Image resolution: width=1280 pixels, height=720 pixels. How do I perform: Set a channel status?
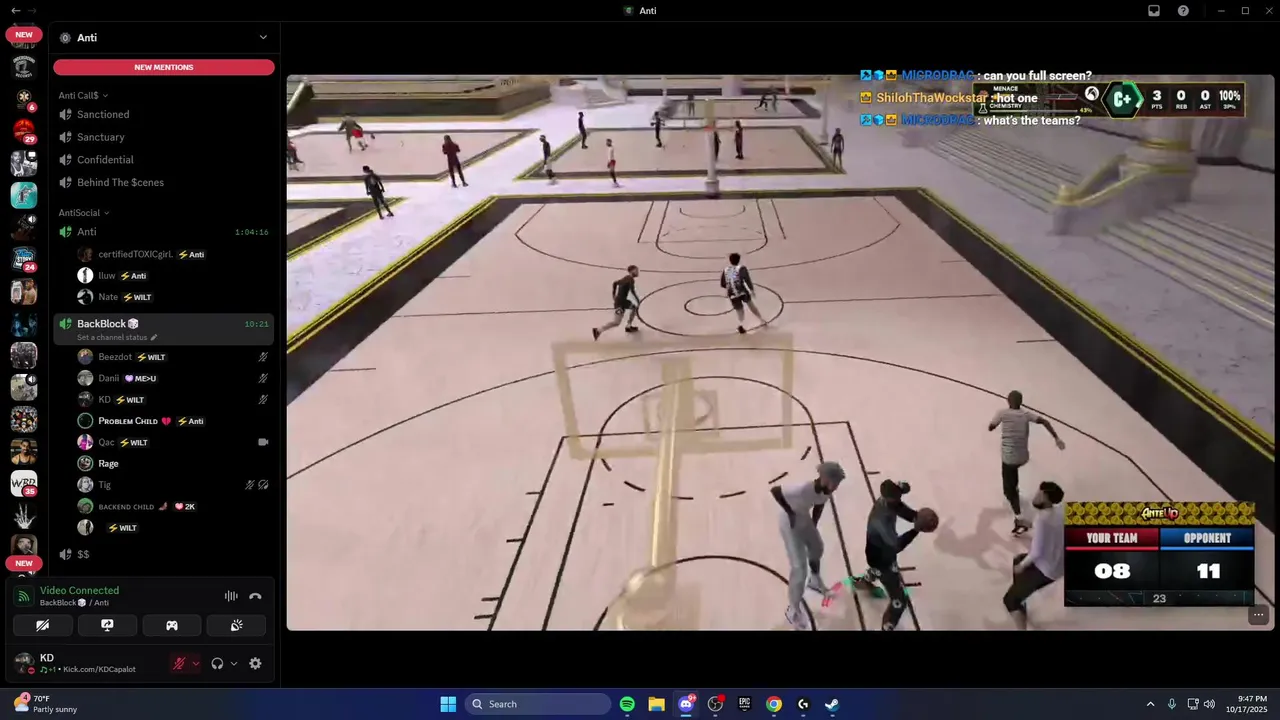pyautogui.click(x=117, y=337)
